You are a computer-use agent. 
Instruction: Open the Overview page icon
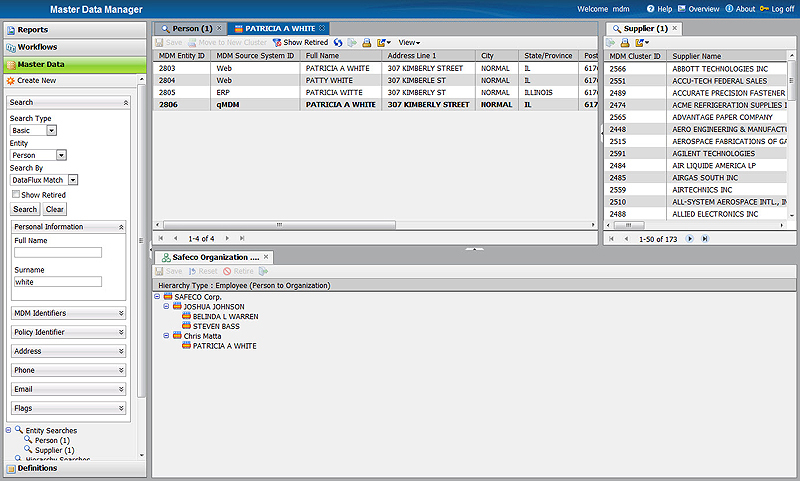click(682, 9)
